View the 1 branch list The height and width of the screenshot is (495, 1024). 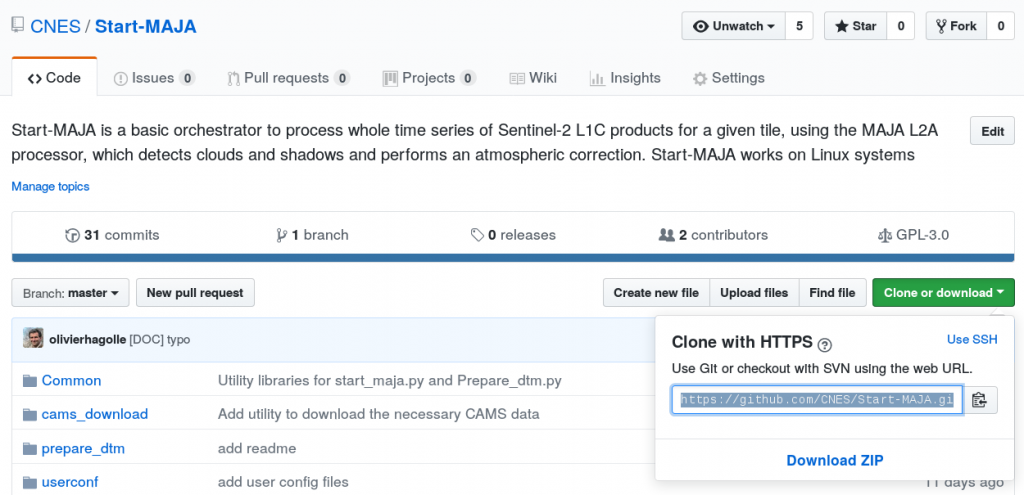click(x=312, y=235)
